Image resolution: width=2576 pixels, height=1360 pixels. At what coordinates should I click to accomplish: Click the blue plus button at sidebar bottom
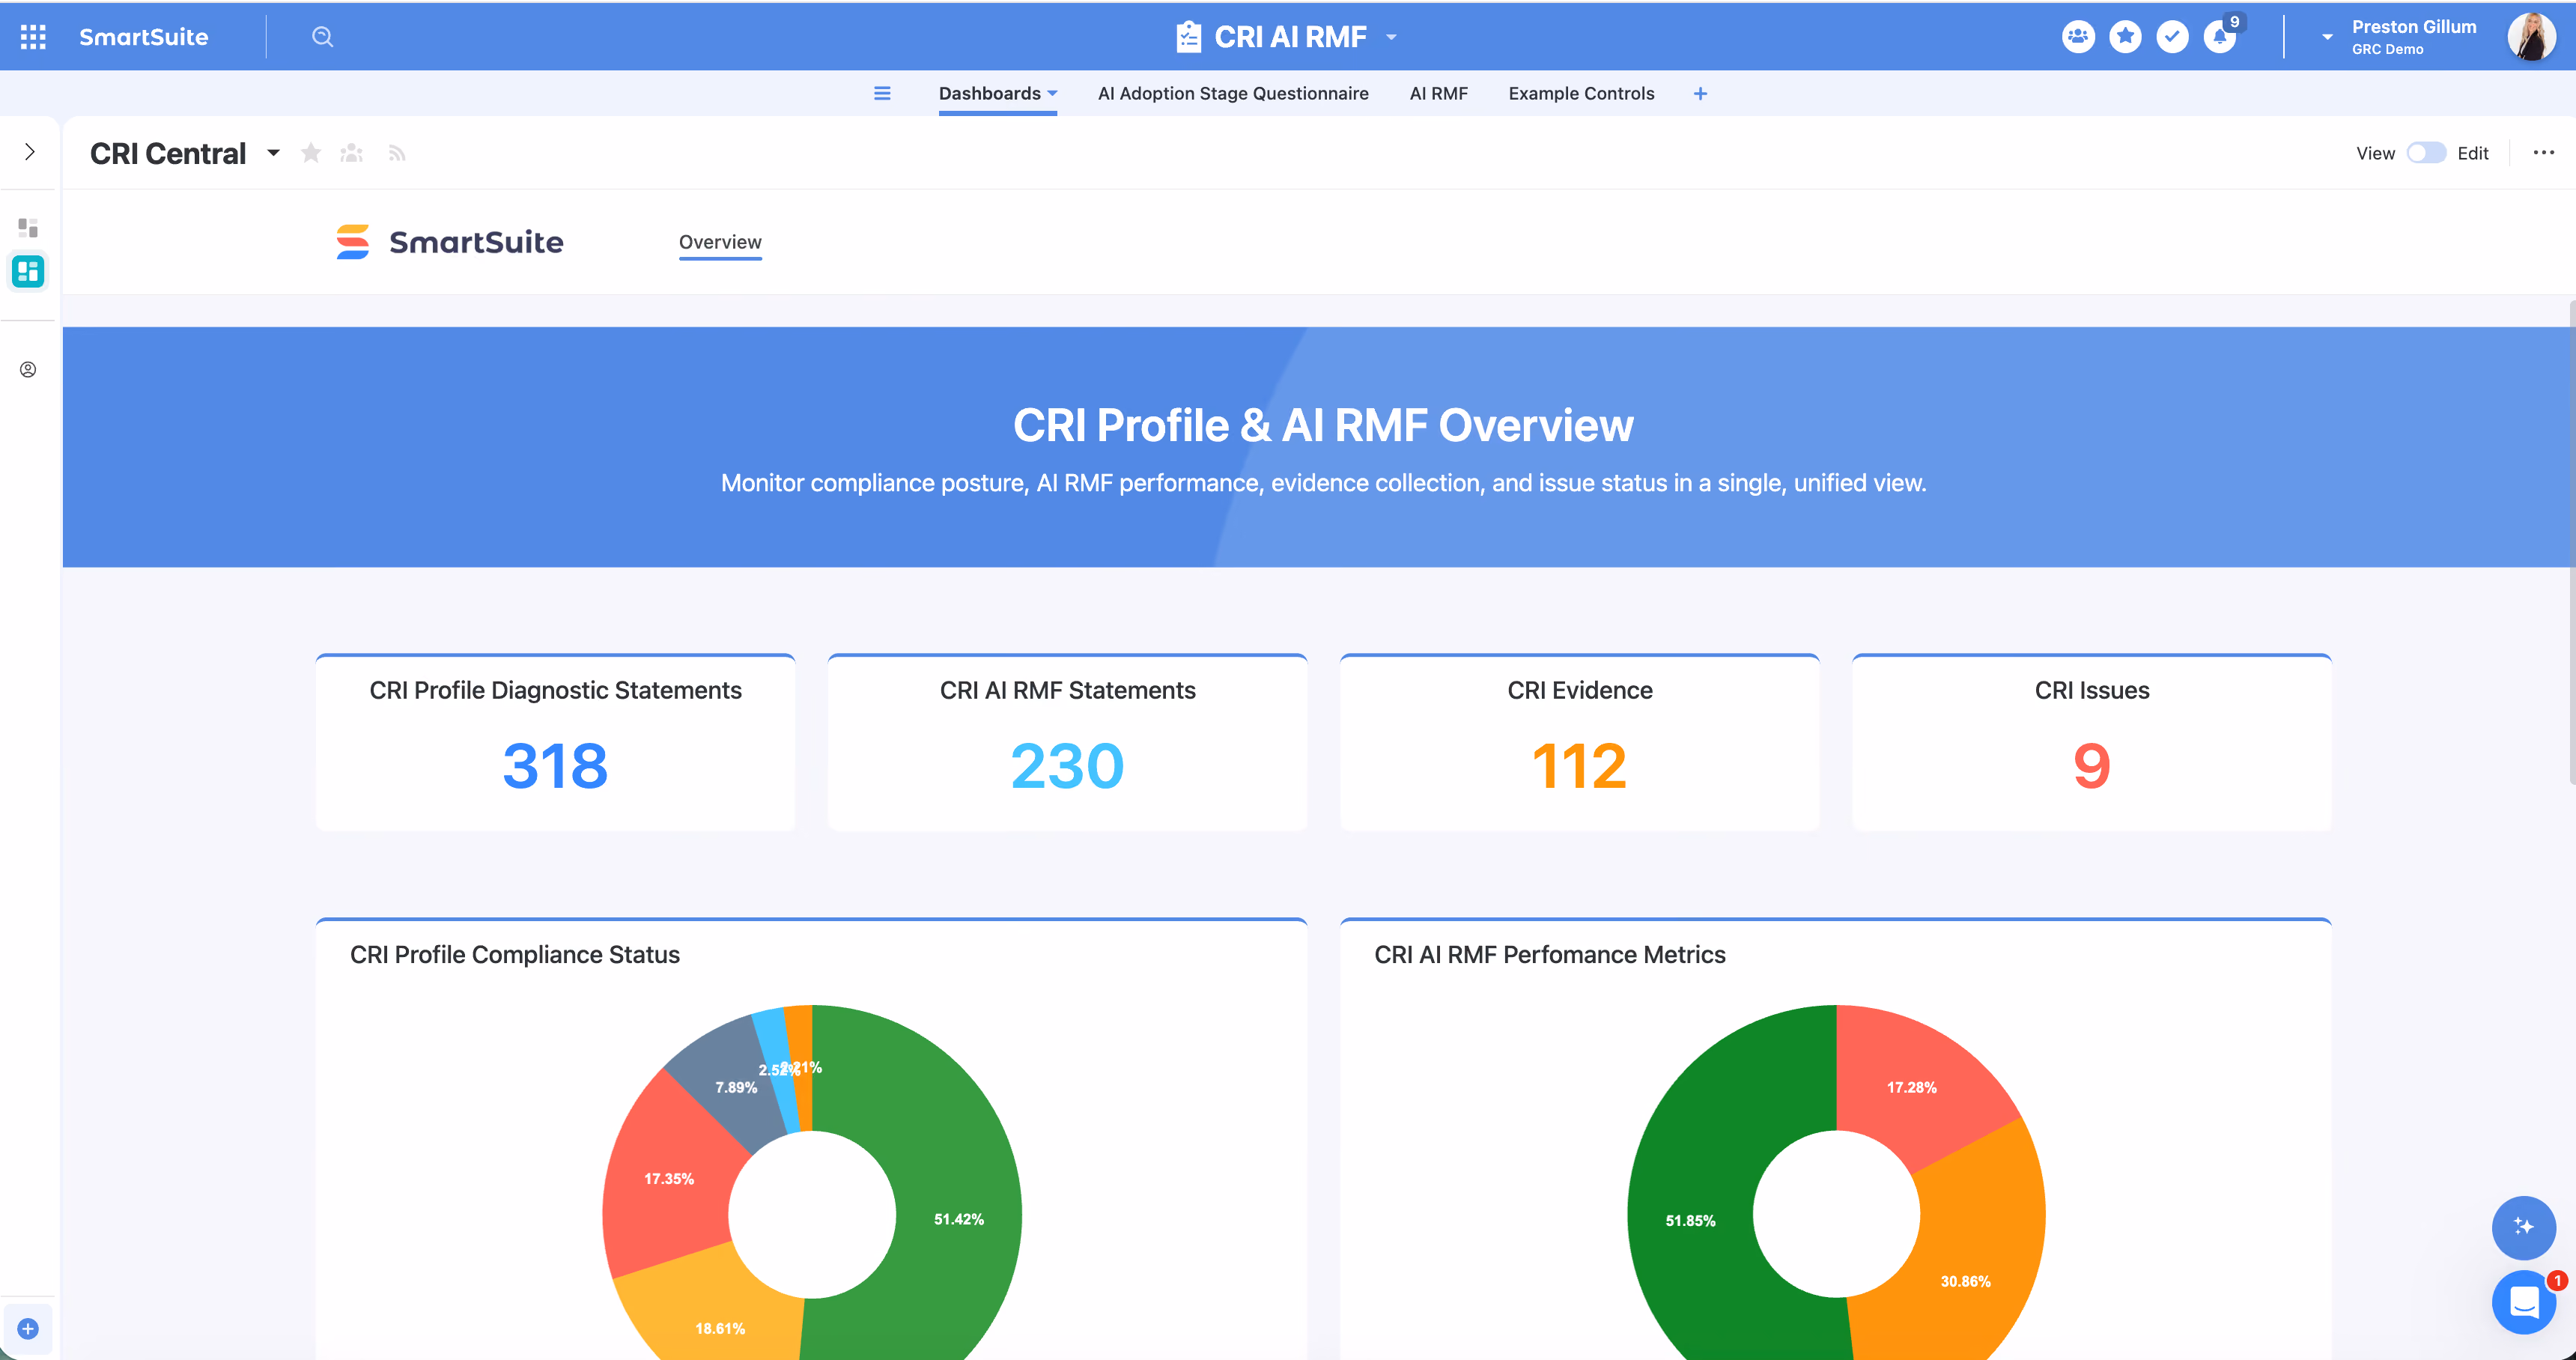pos(28,1329)
